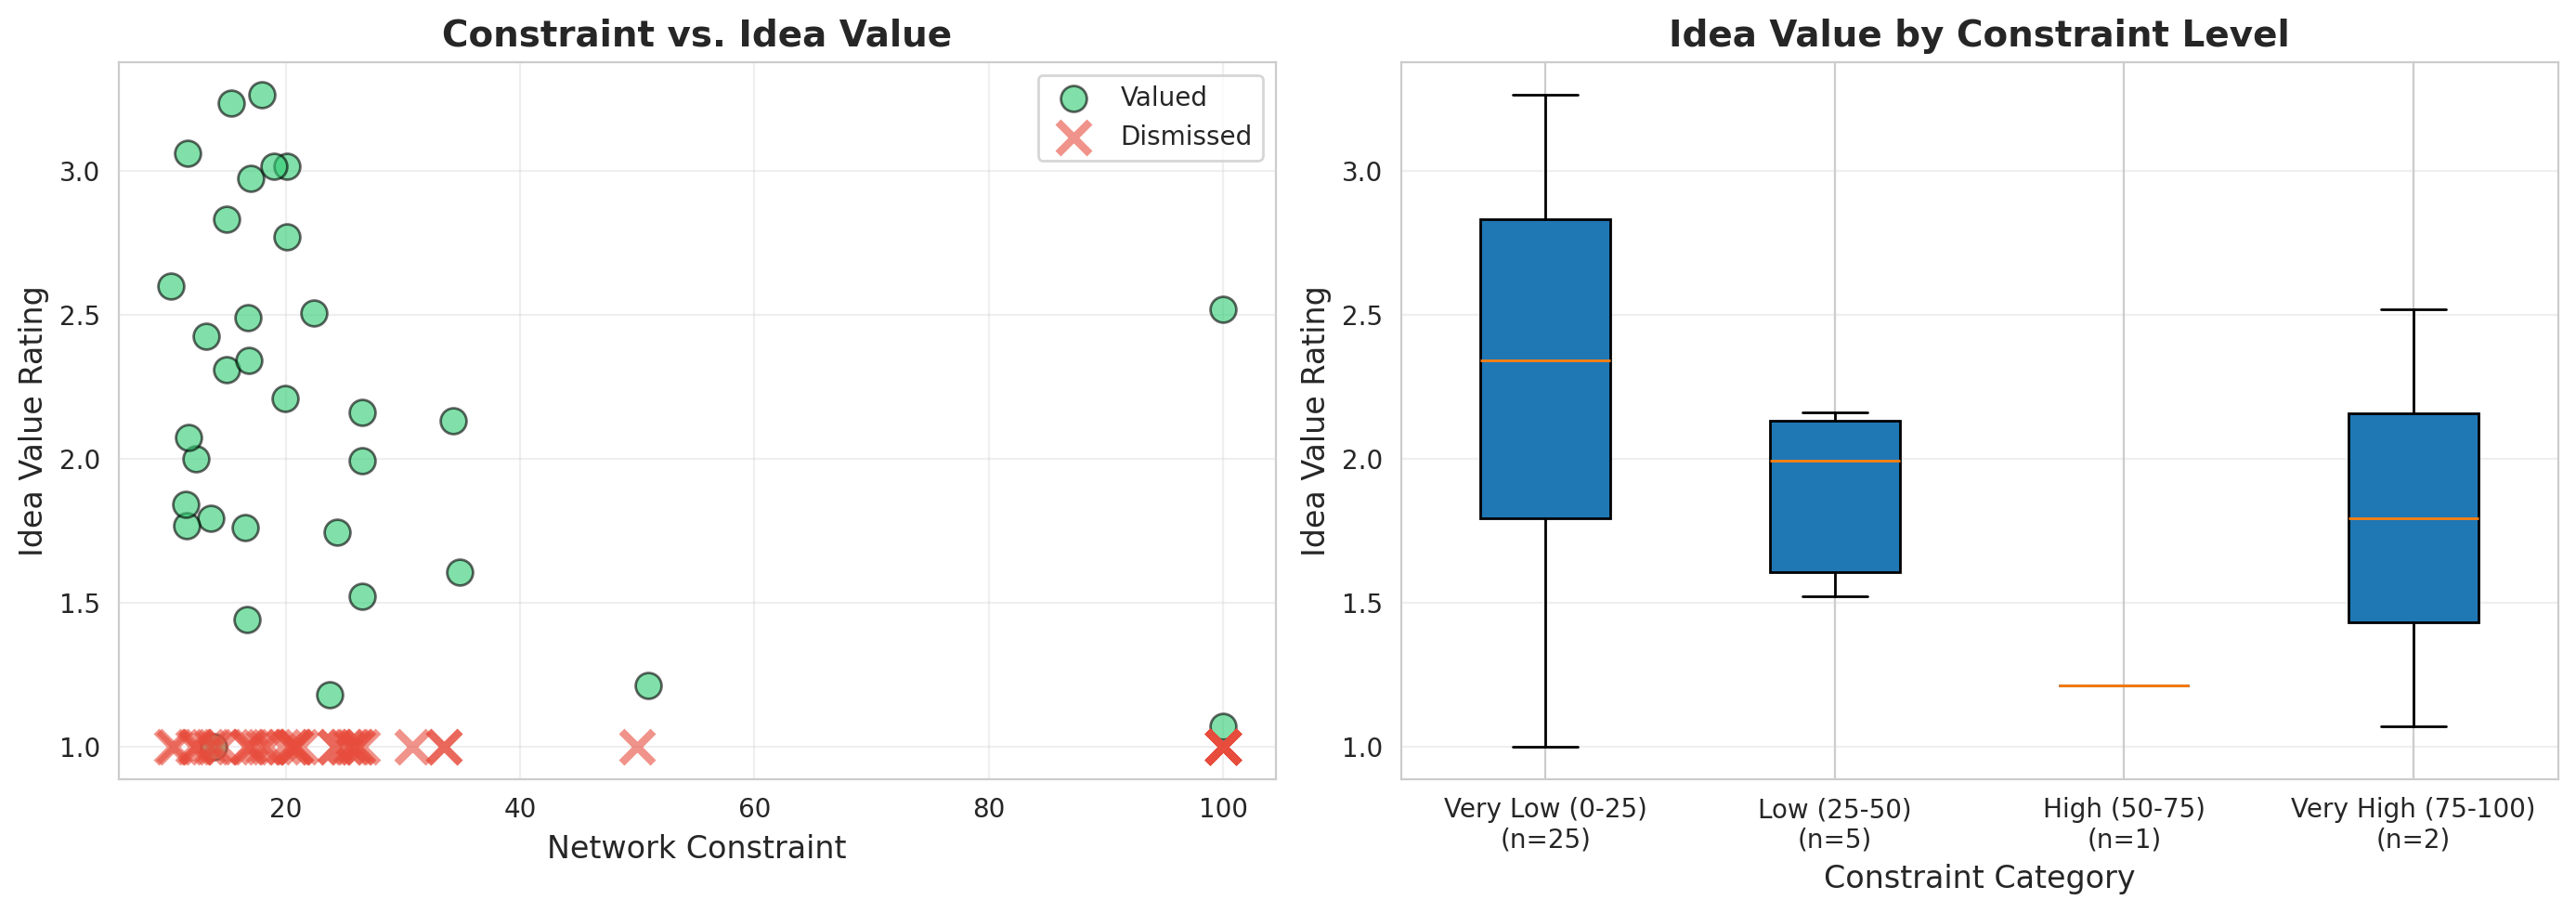This screenshot has width=2576, height=913.
Task: Click the green Valued legend marker
Action: coord(1073,98)
